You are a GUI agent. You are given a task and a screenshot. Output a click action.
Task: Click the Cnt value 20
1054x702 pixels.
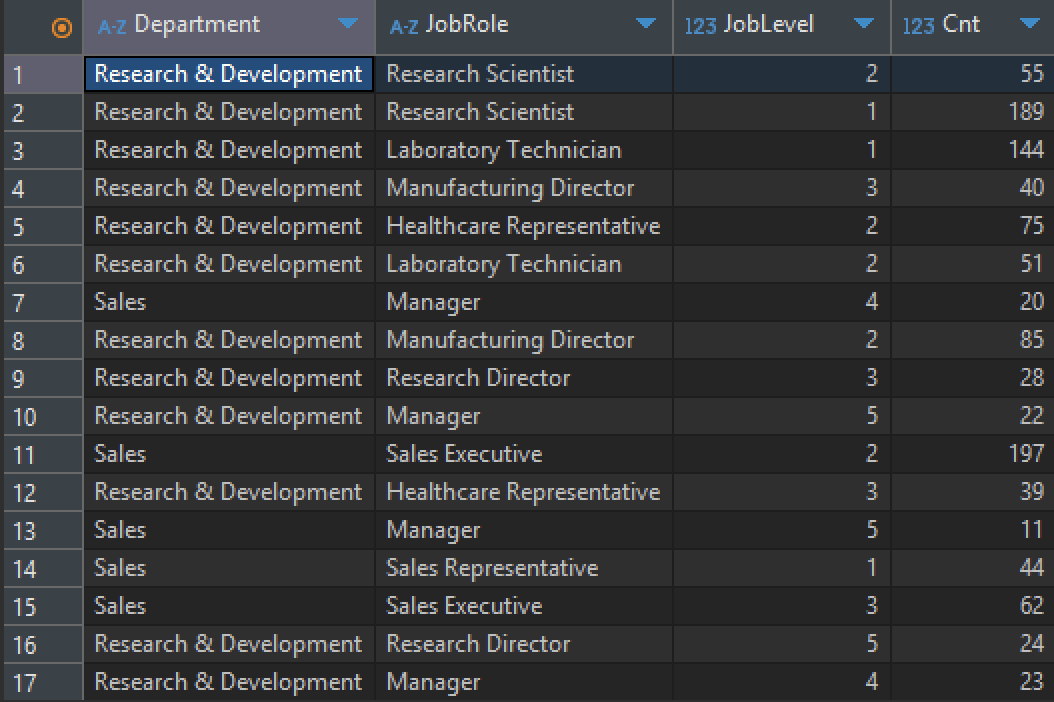coord(1032,302)
